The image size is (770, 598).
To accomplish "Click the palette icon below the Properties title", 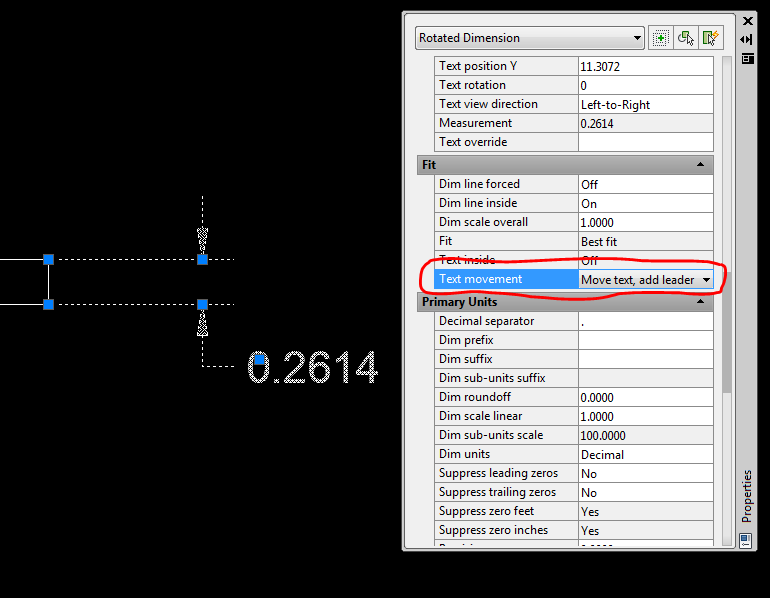I will pos(746,540).
